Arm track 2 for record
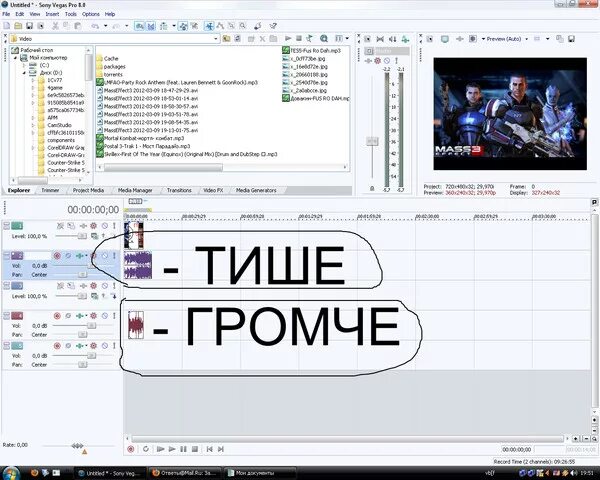600x480 pixels. (57, 256)
